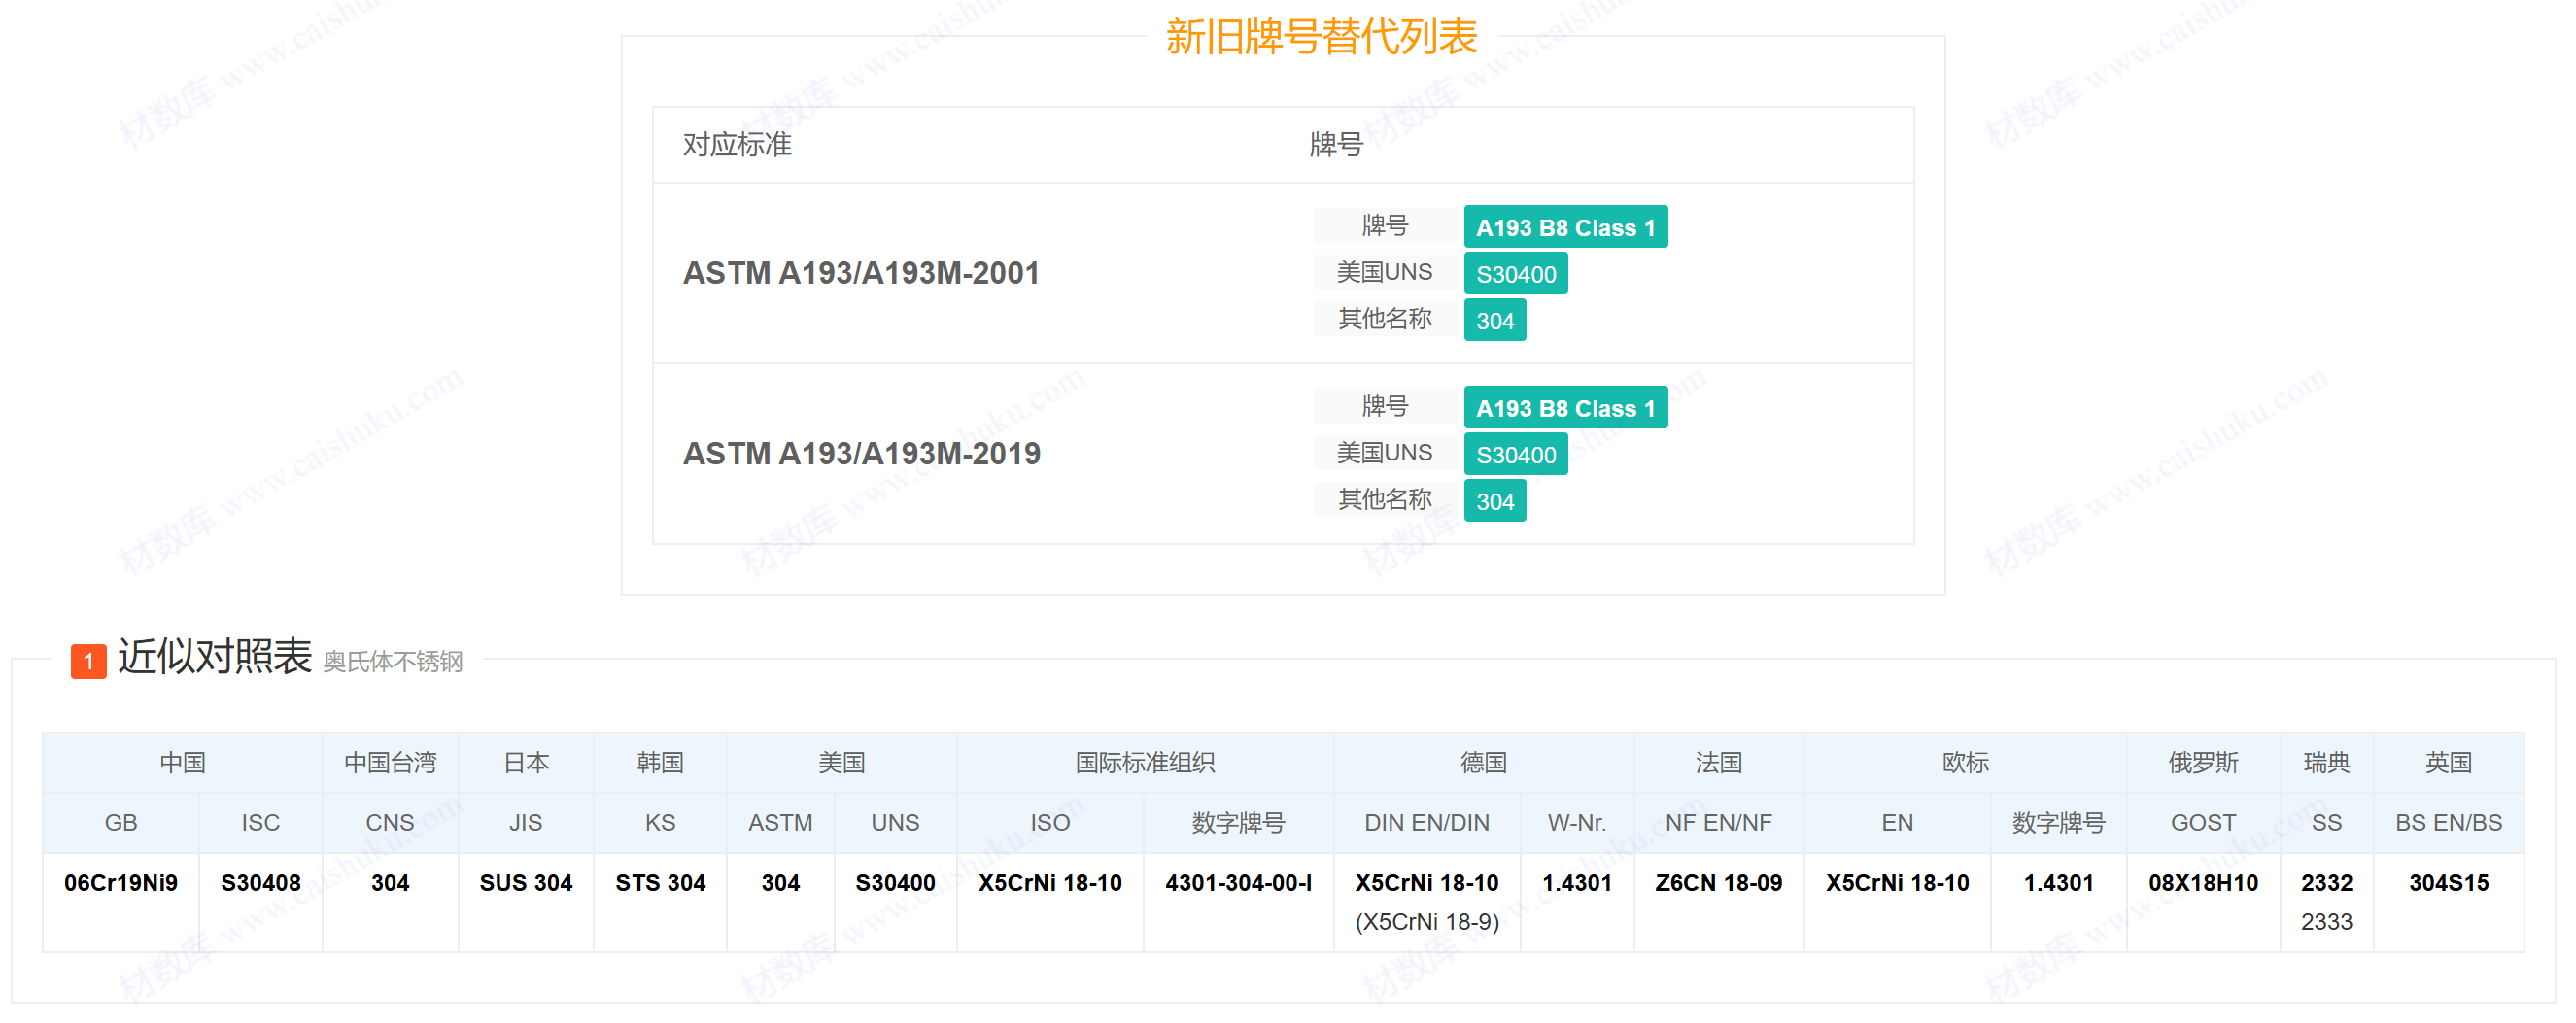
Task: Click the BS EN/BS sub-header
Action: point(2448,823)
